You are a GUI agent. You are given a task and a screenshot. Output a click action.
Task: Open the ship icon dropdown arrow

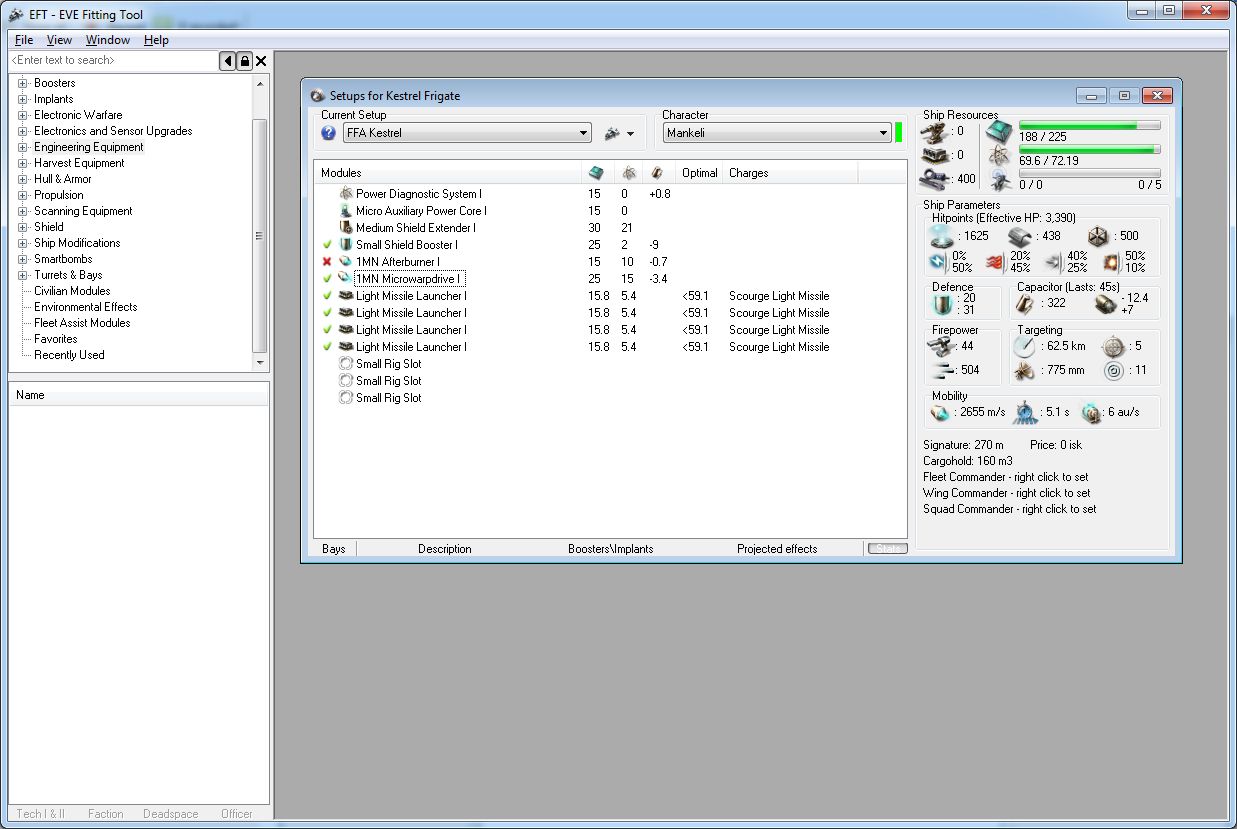tap(630, 134)
